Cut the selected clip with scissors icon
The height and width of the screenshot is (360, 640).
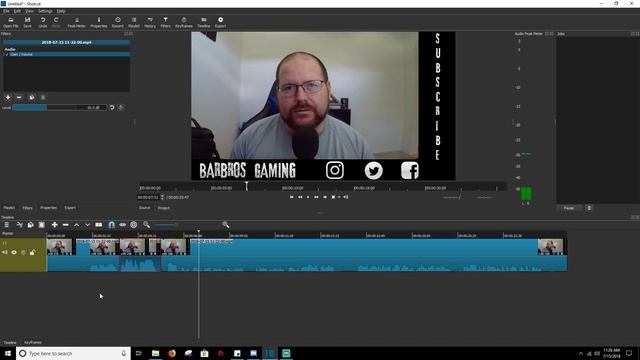coord(20,225)
